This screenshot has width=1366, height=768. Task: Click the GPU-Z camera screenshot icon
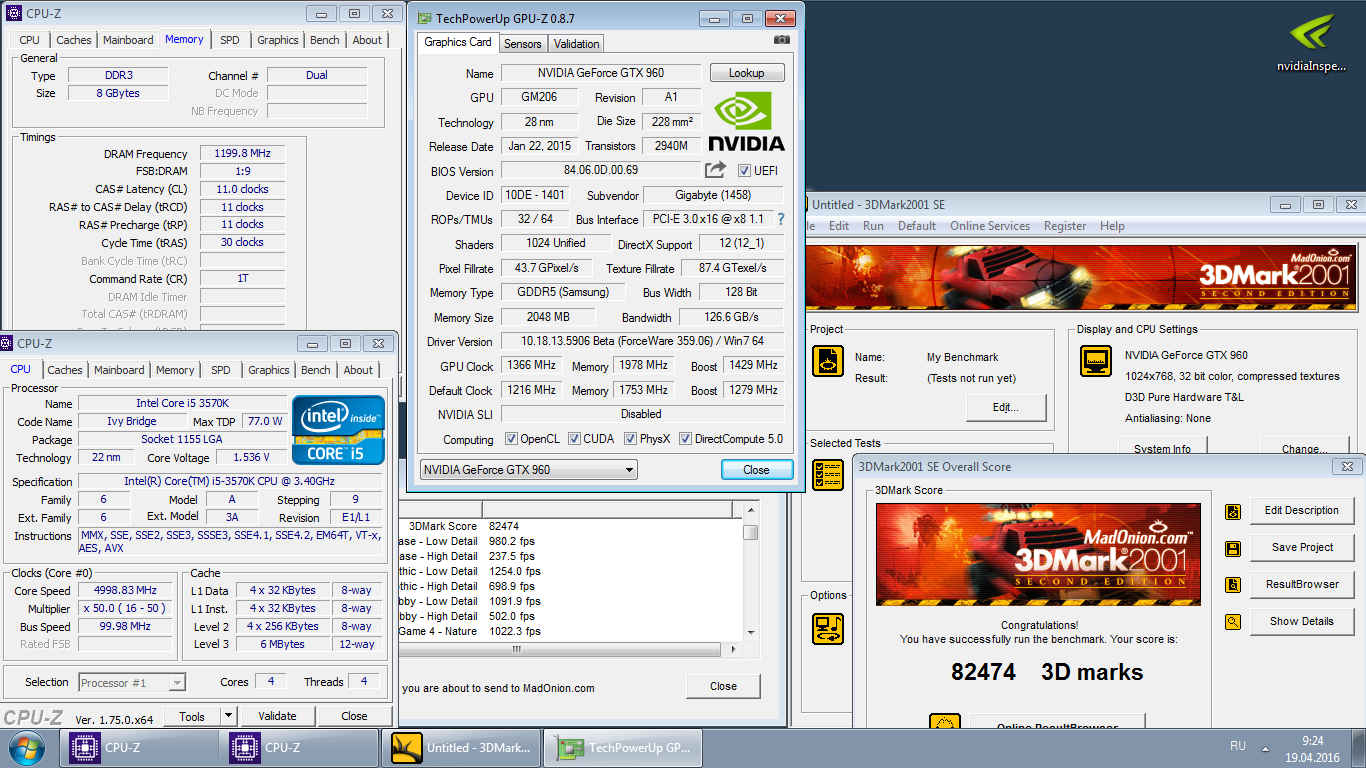[x=782, y=40]
